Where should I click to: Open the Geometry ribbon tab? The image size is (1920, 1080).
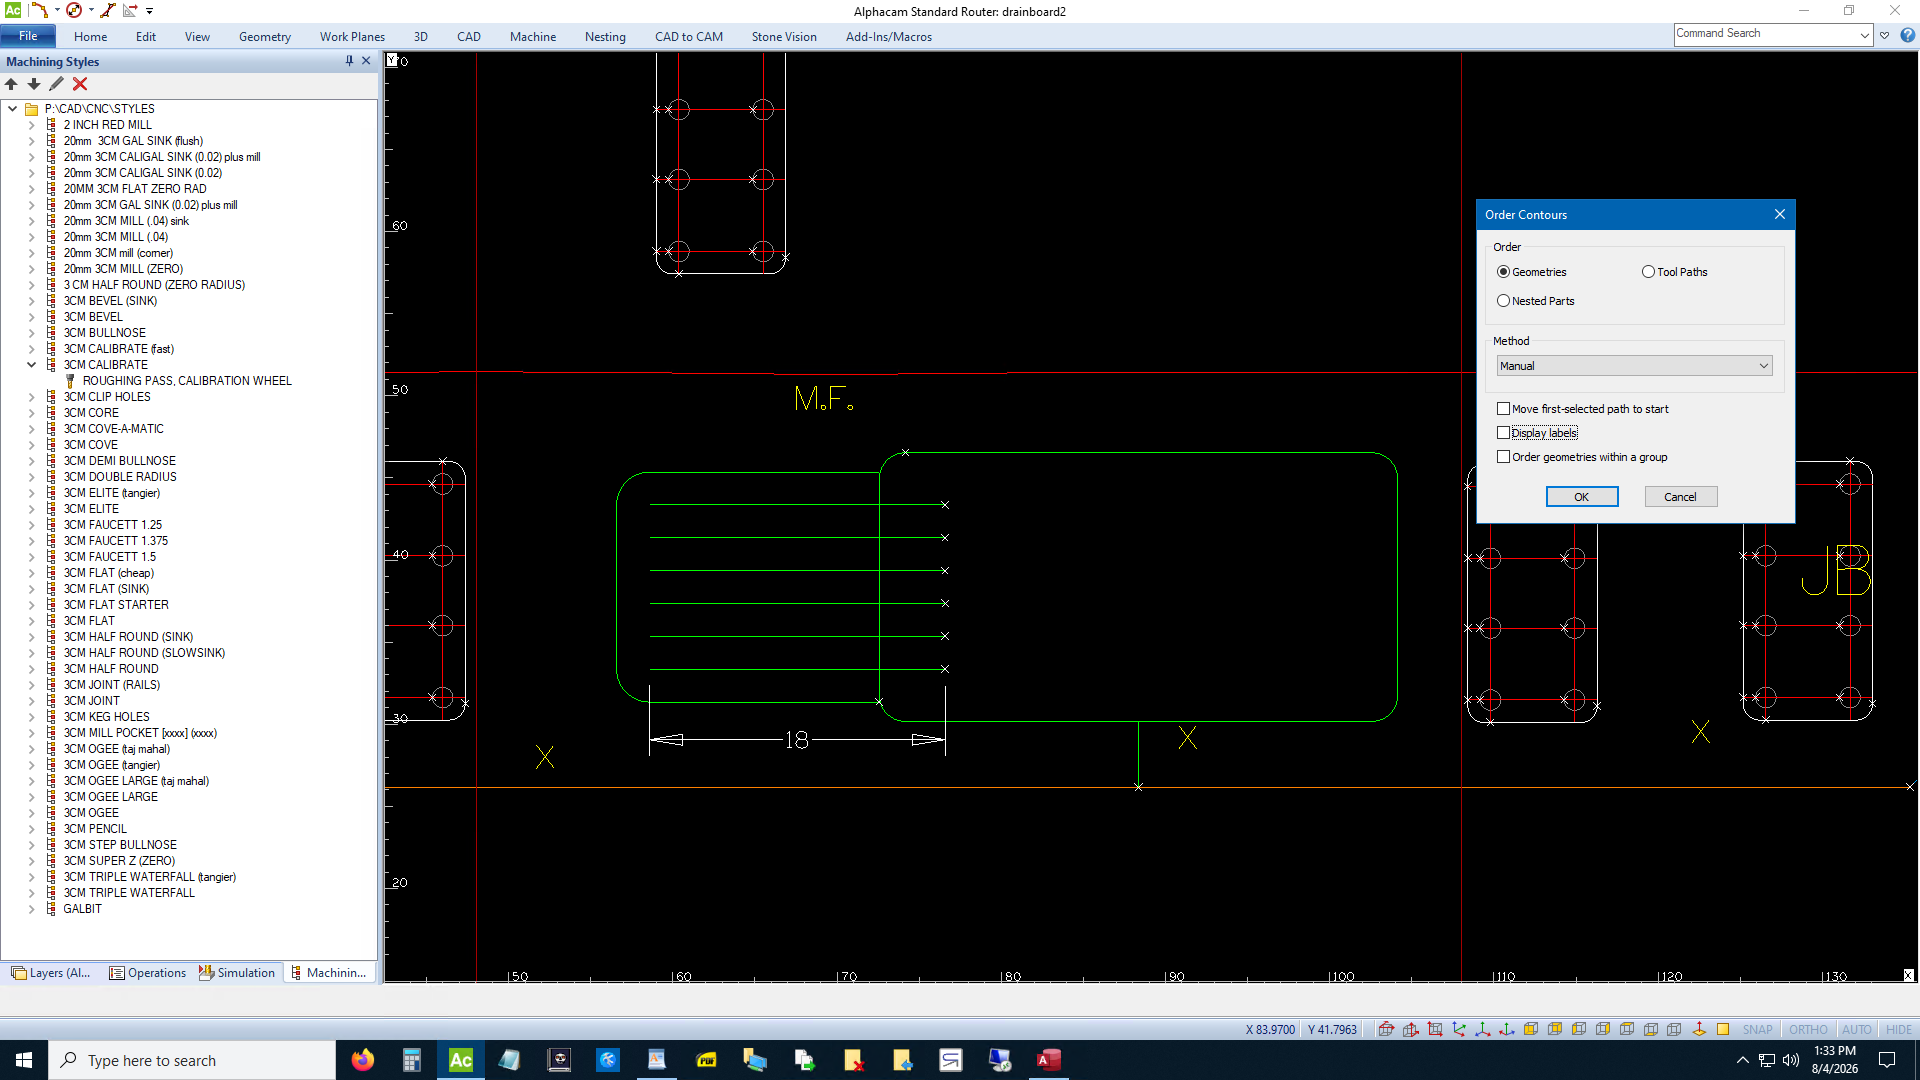(264, 37)
